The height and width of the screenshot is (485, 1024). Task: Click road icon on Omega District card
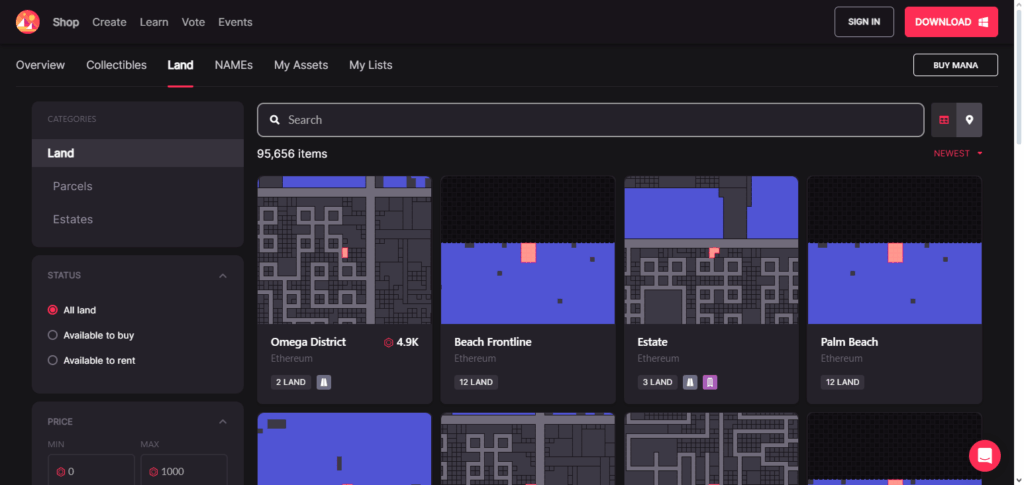click(324, 382)
